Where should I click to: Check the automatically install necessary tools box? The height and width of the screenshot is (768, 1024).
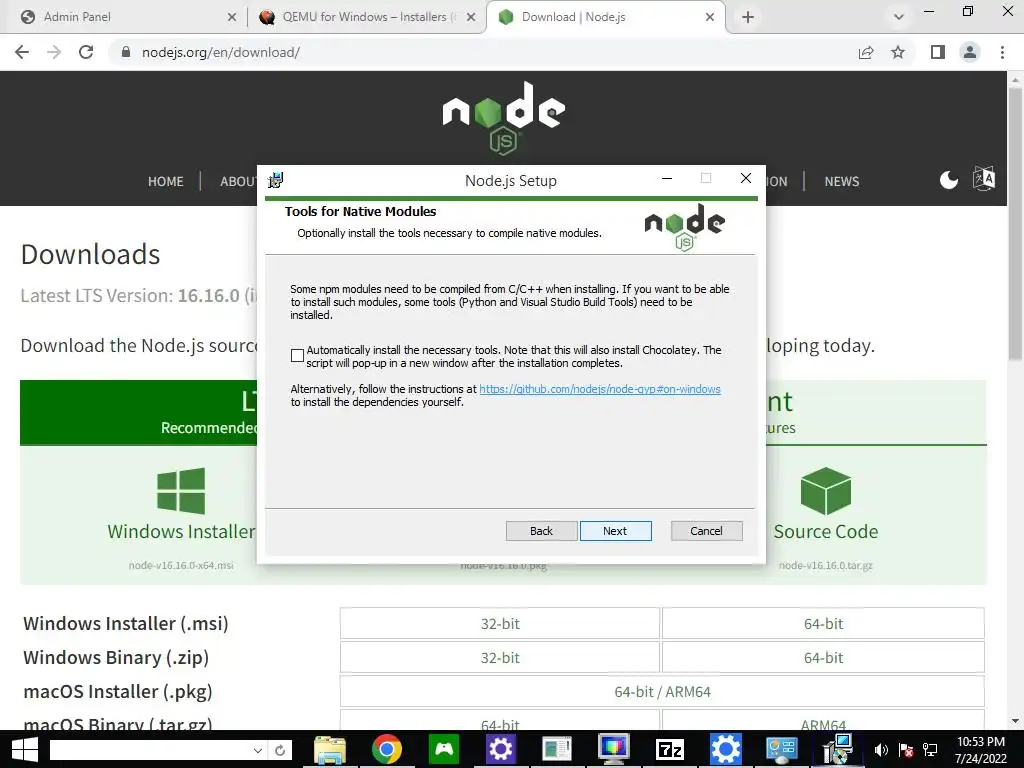(297, 355)
